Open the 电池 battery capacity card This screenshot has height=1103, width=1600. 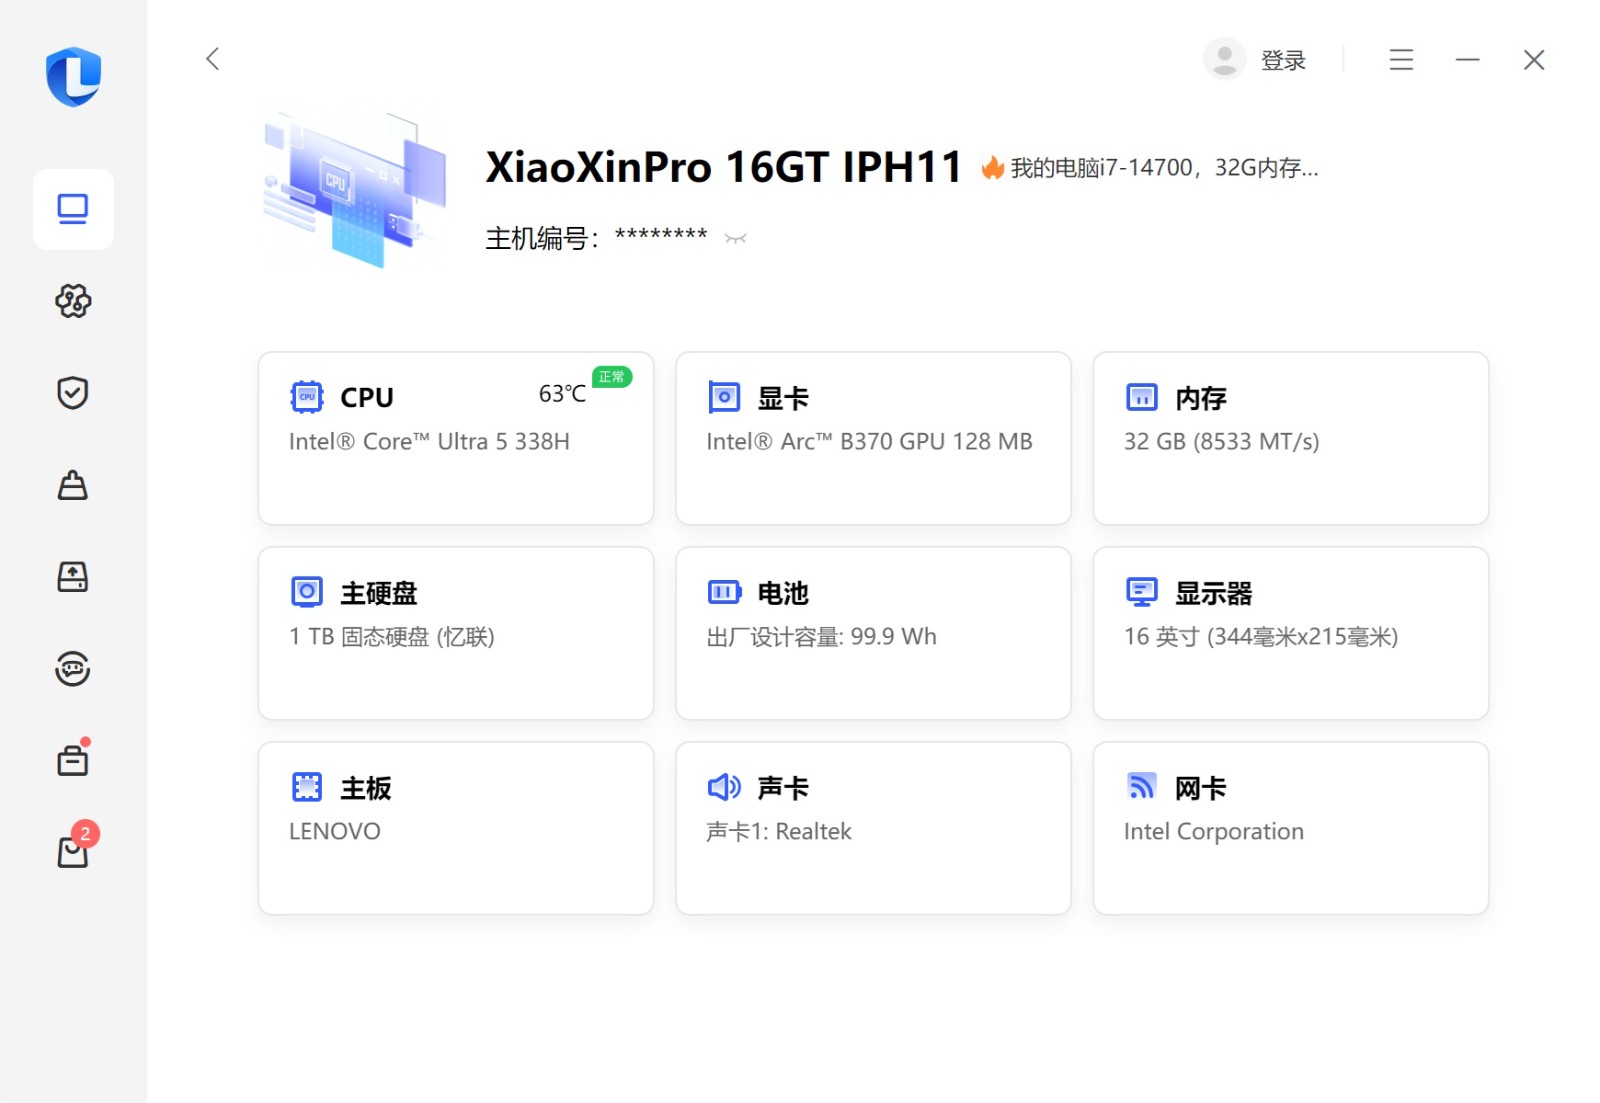873,633
